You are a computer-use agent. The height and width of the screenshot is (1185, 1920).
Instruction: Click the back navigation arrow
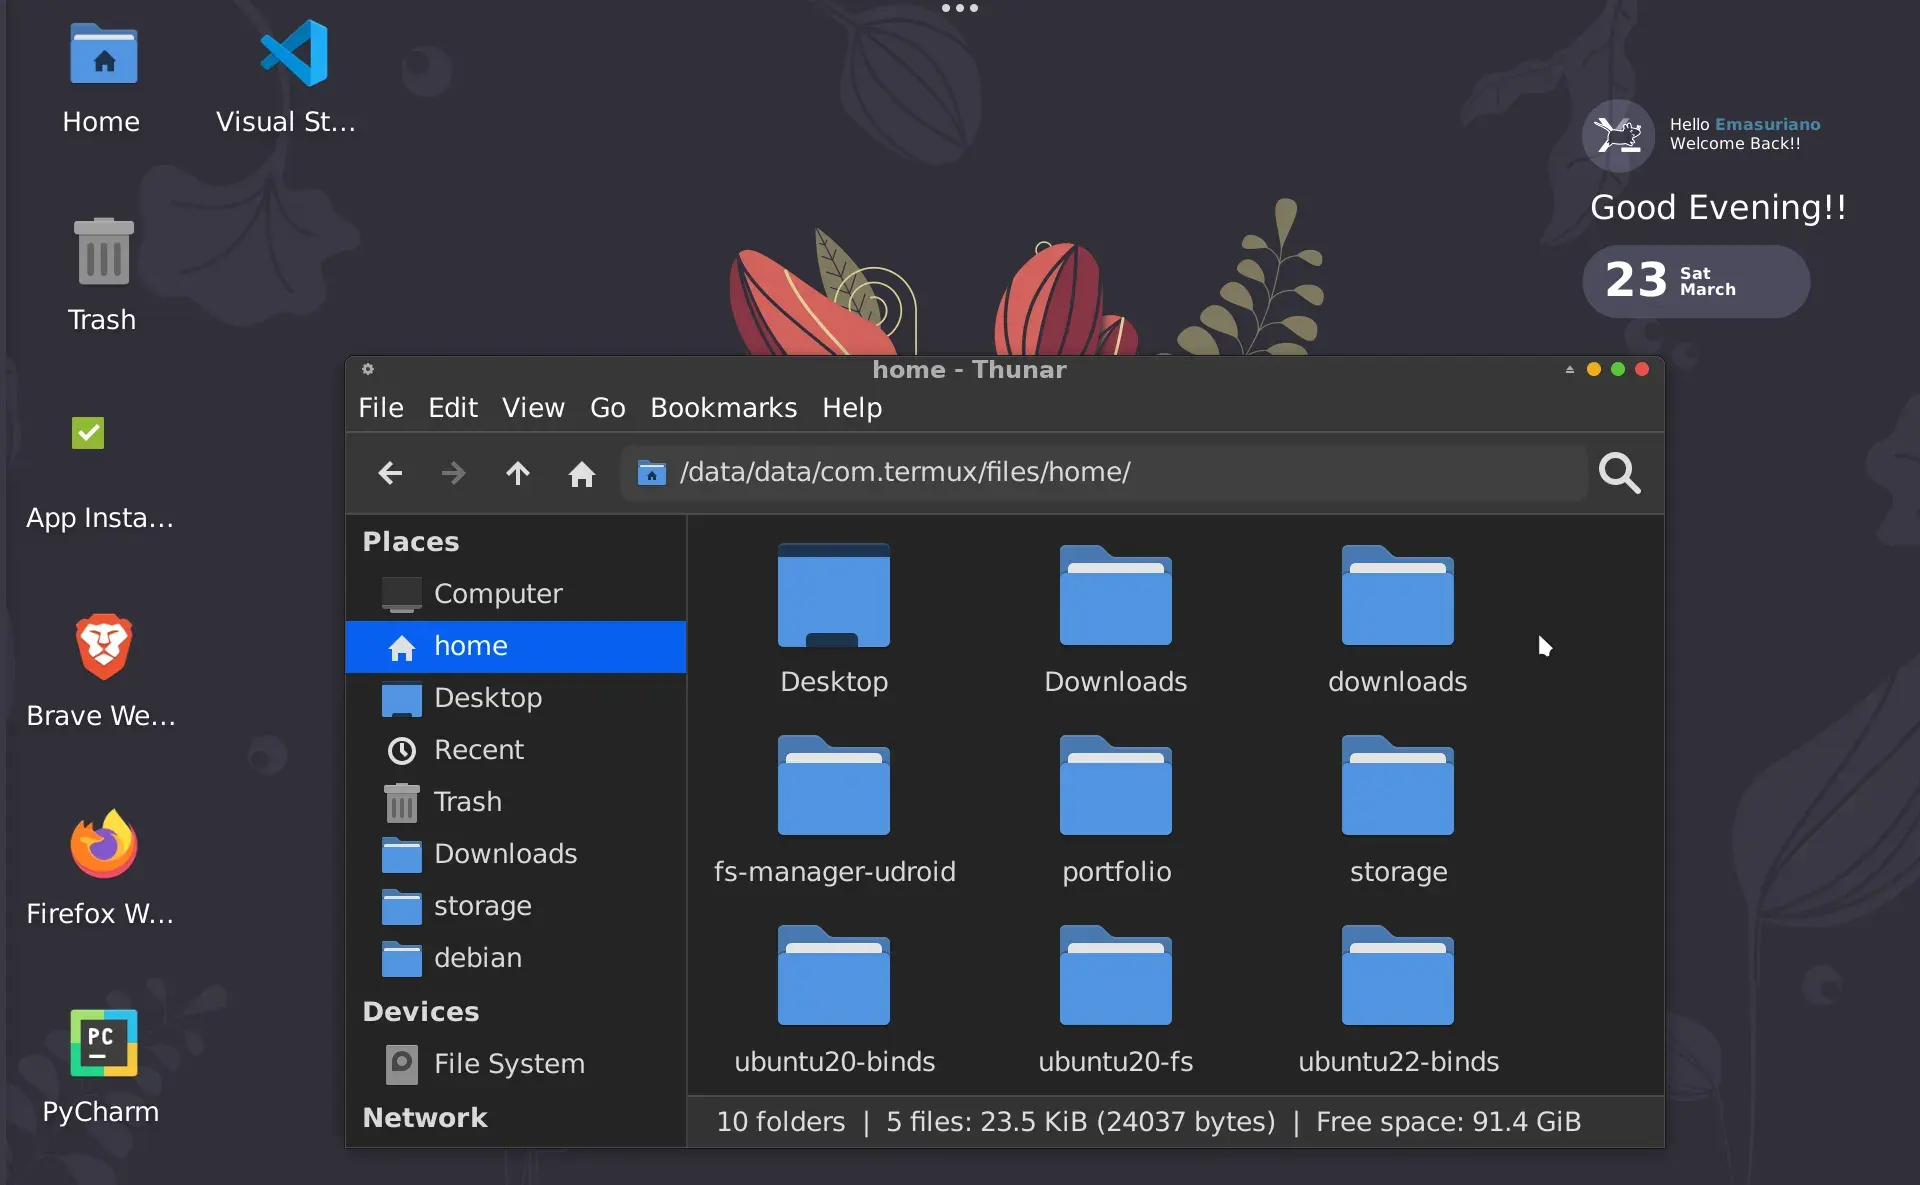pos(390,473)
